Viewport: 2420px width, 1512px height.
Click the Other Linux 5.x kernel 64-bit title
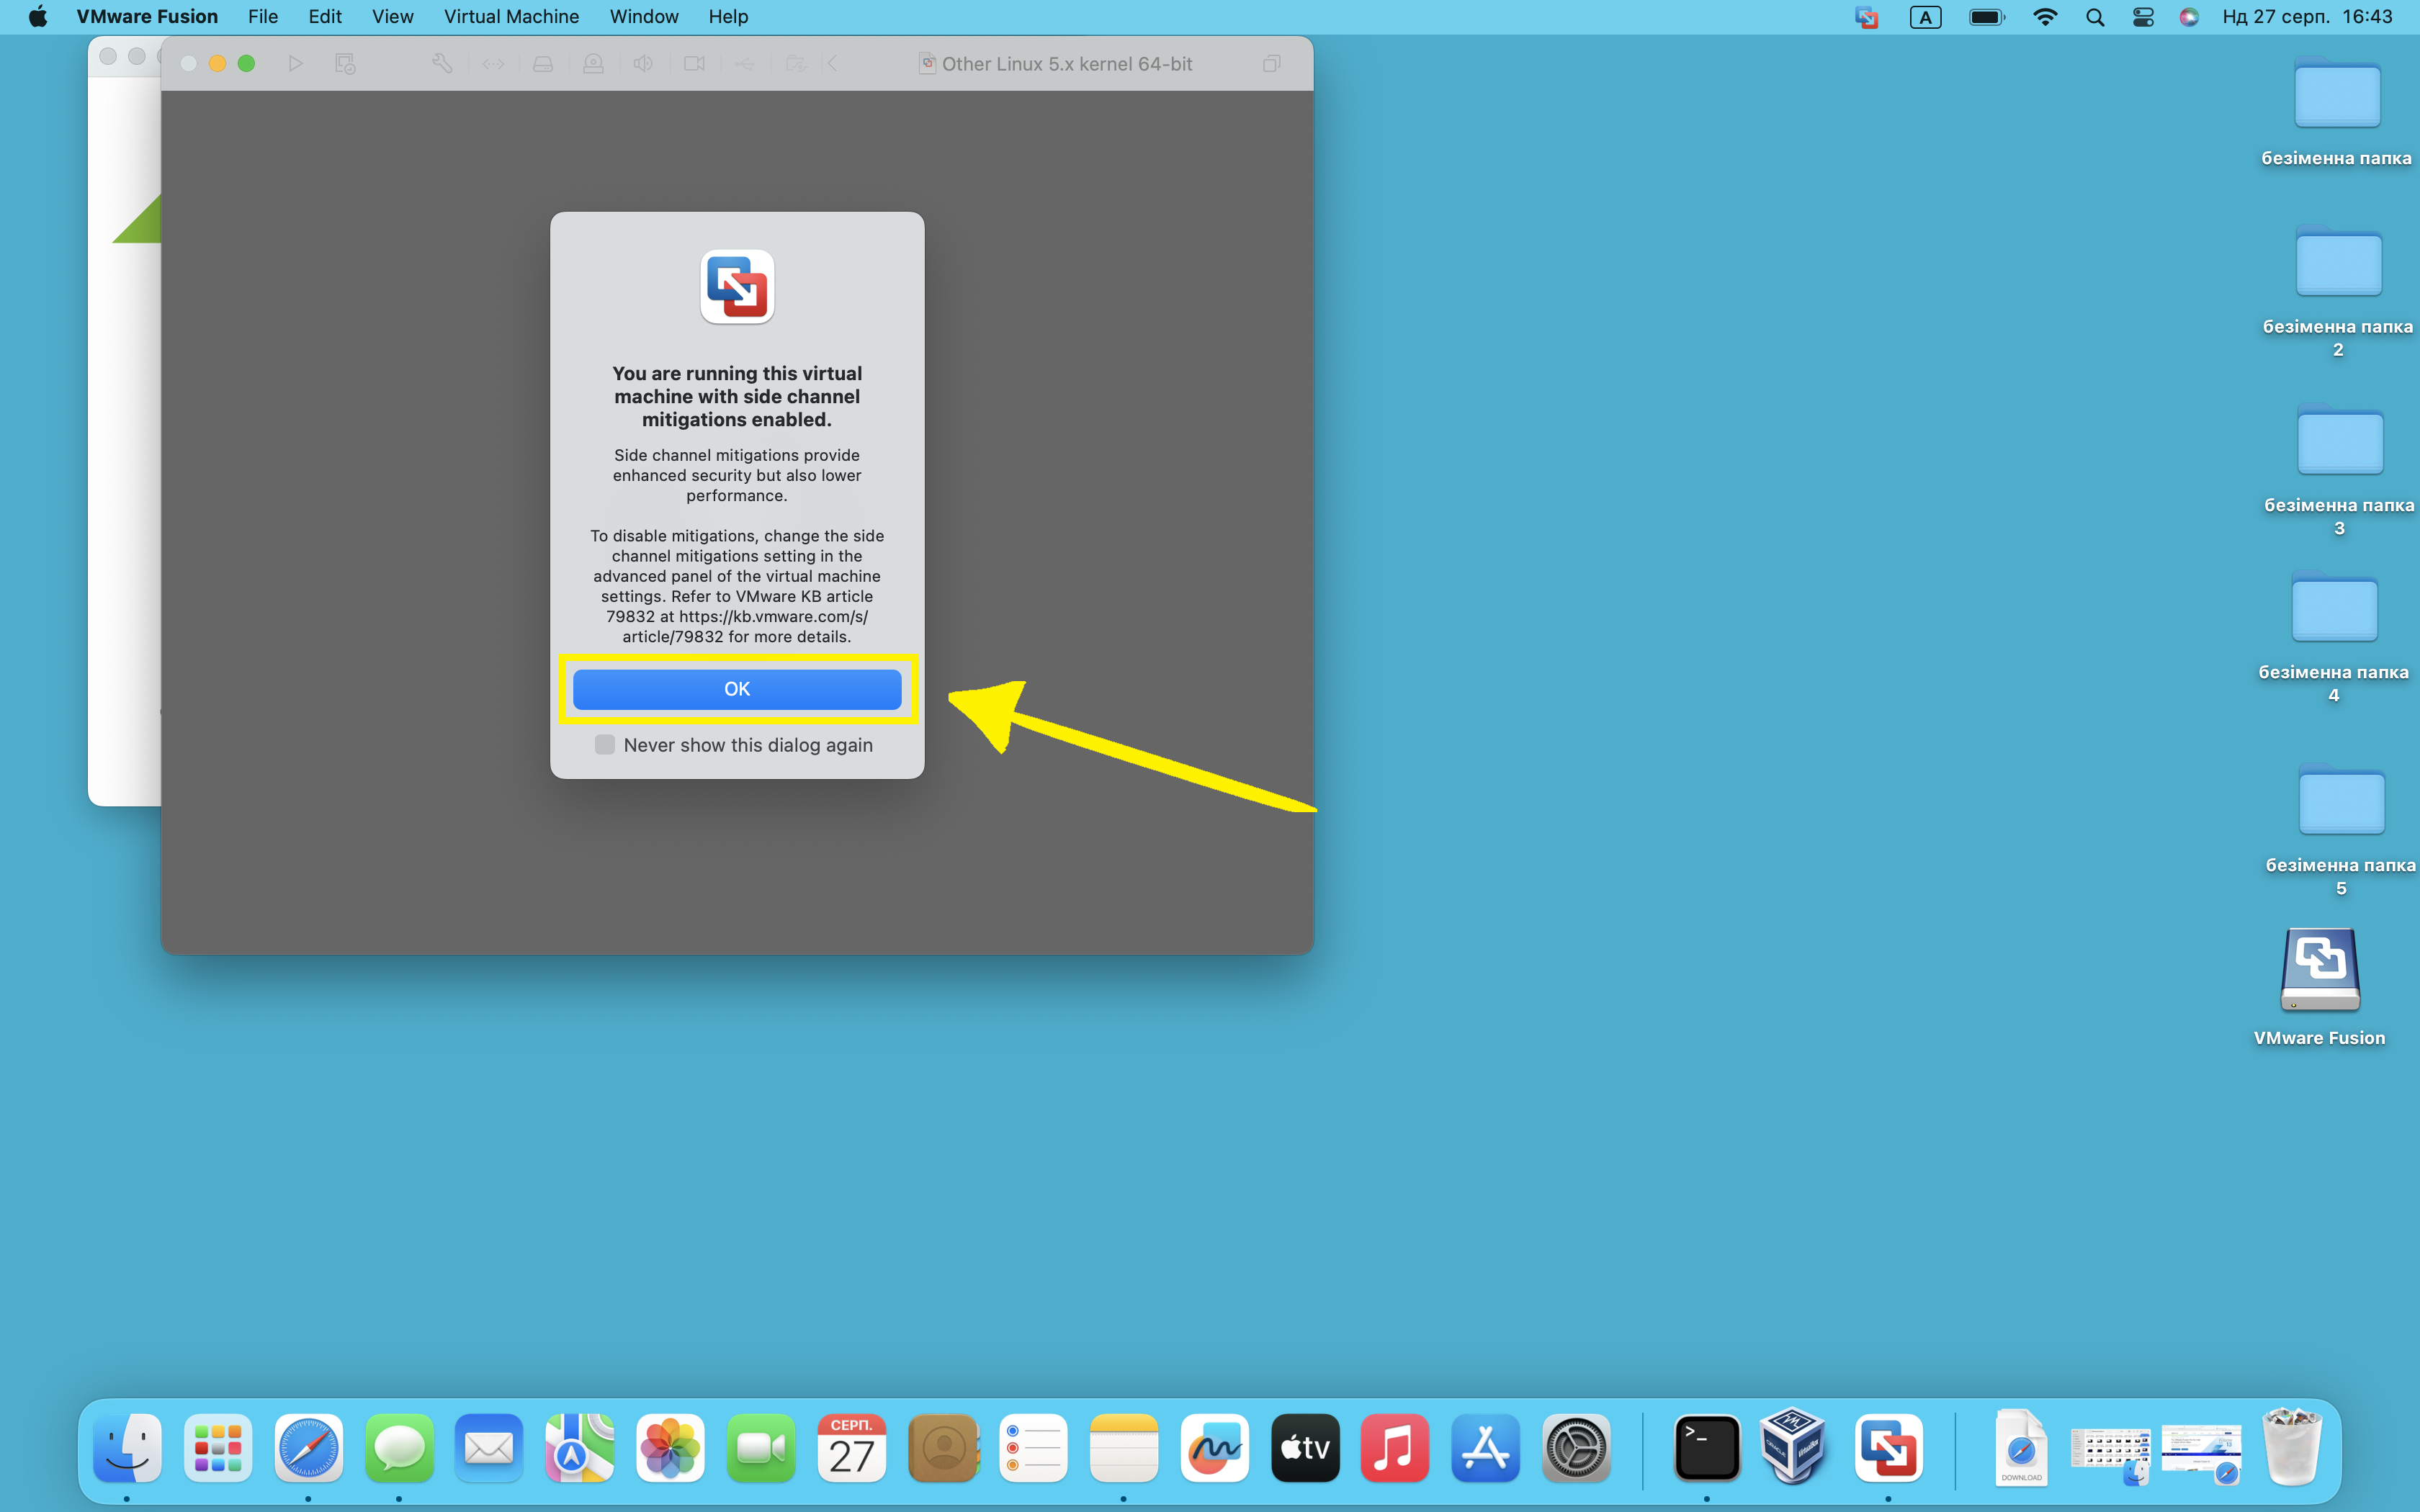click(x=1066, y=64)
